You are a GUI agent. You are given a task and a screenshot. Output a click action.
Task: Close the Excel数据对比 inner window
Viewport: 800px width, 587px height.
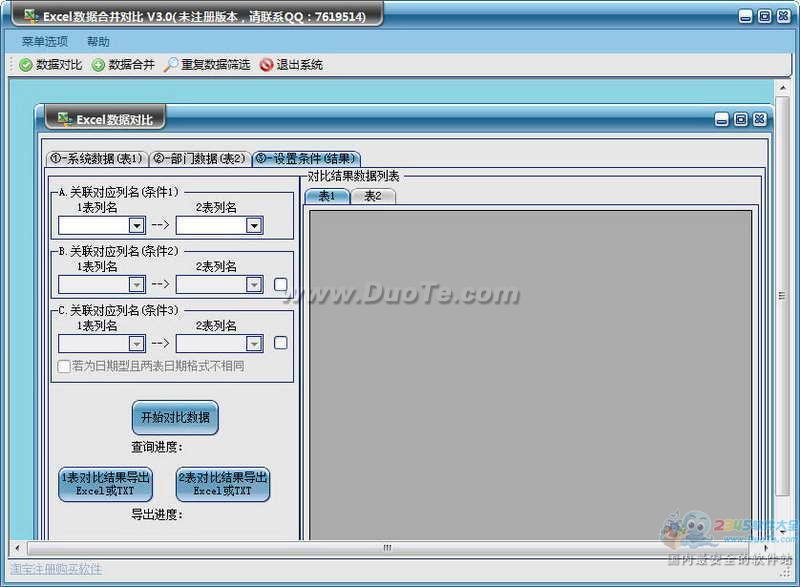click(759, 120)
